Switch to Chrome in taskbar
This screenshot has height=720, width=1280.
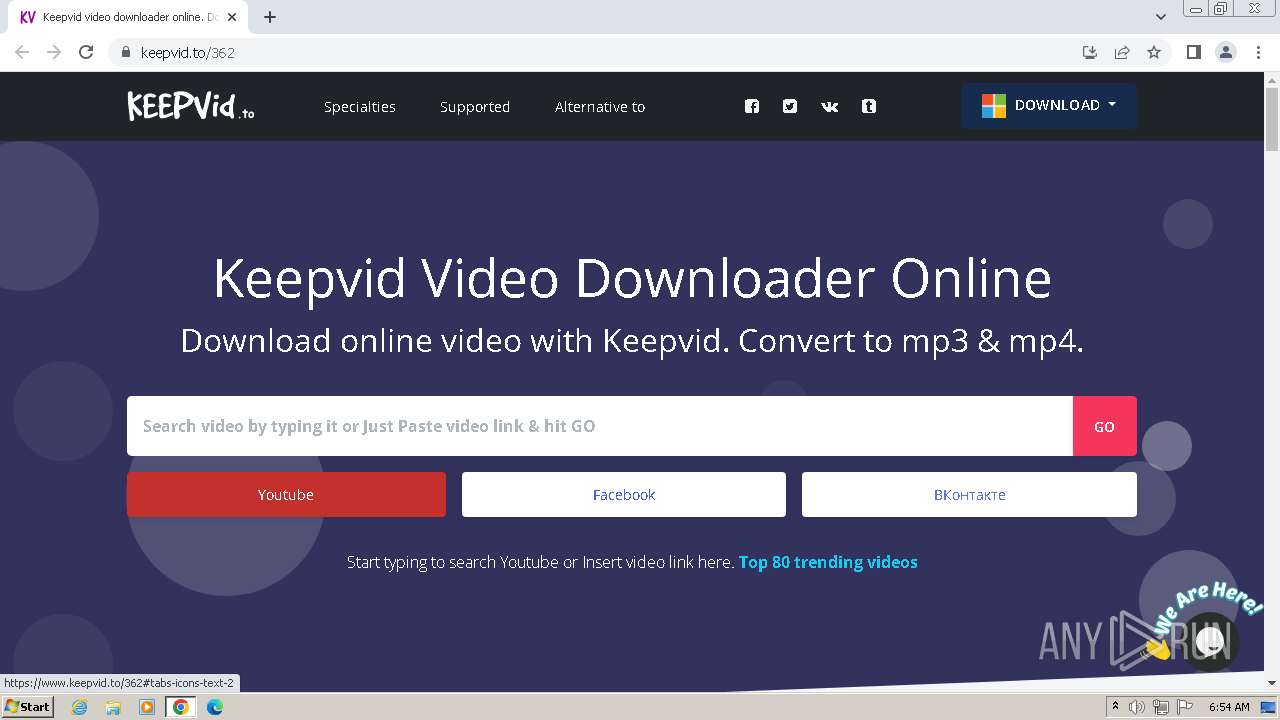coord(180,707)
